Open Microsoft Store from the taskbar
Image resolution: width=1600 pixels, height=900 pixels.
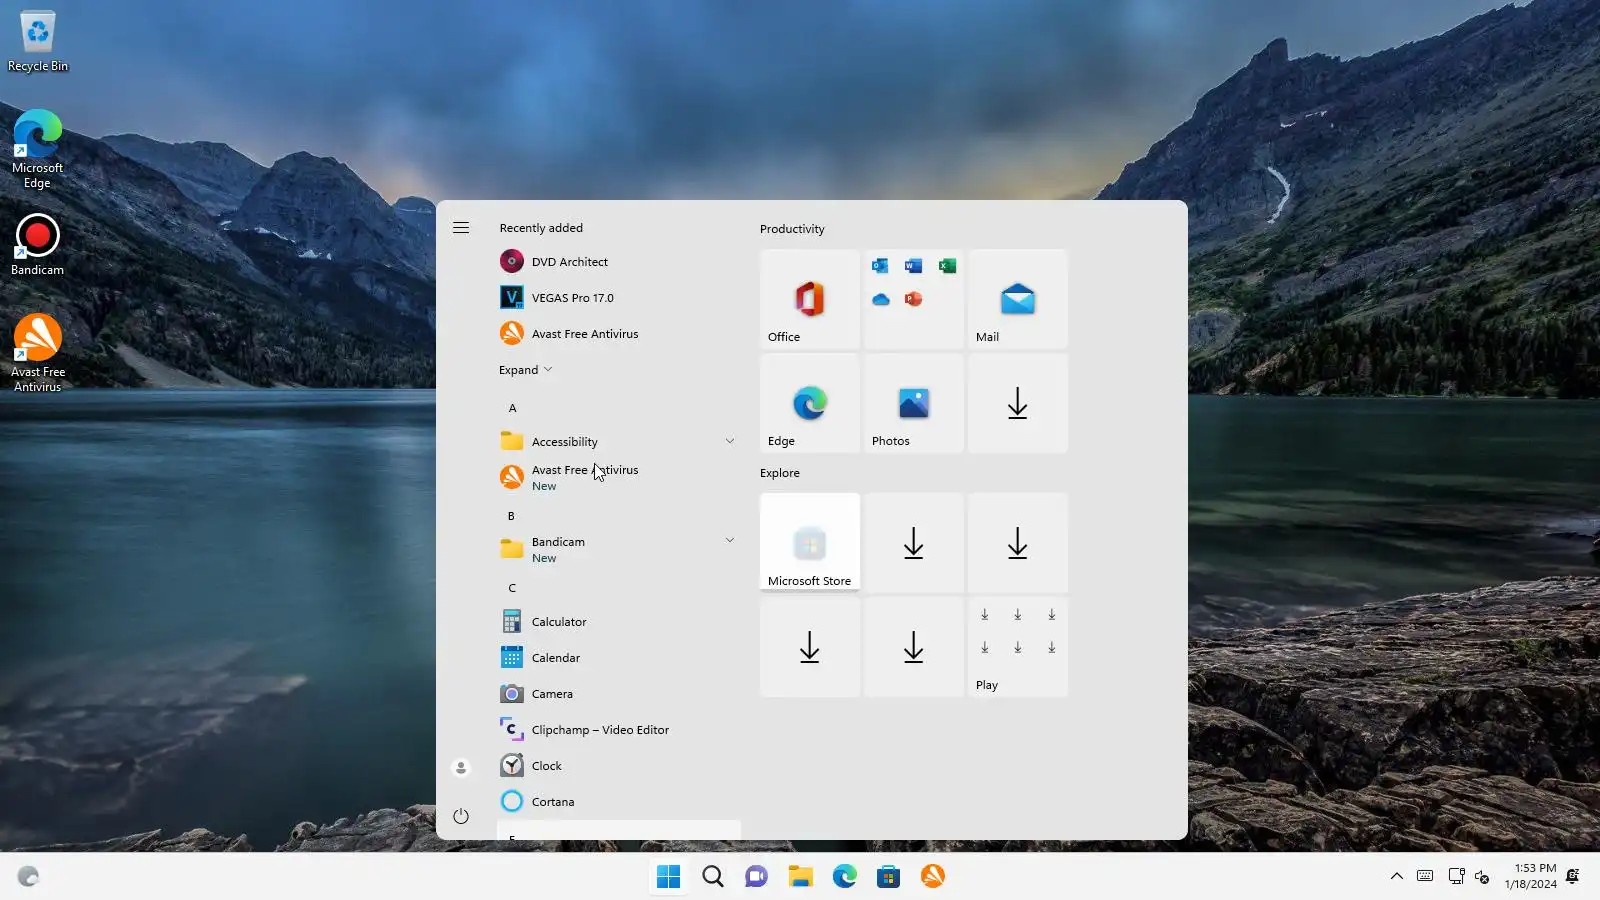[889, 877]
